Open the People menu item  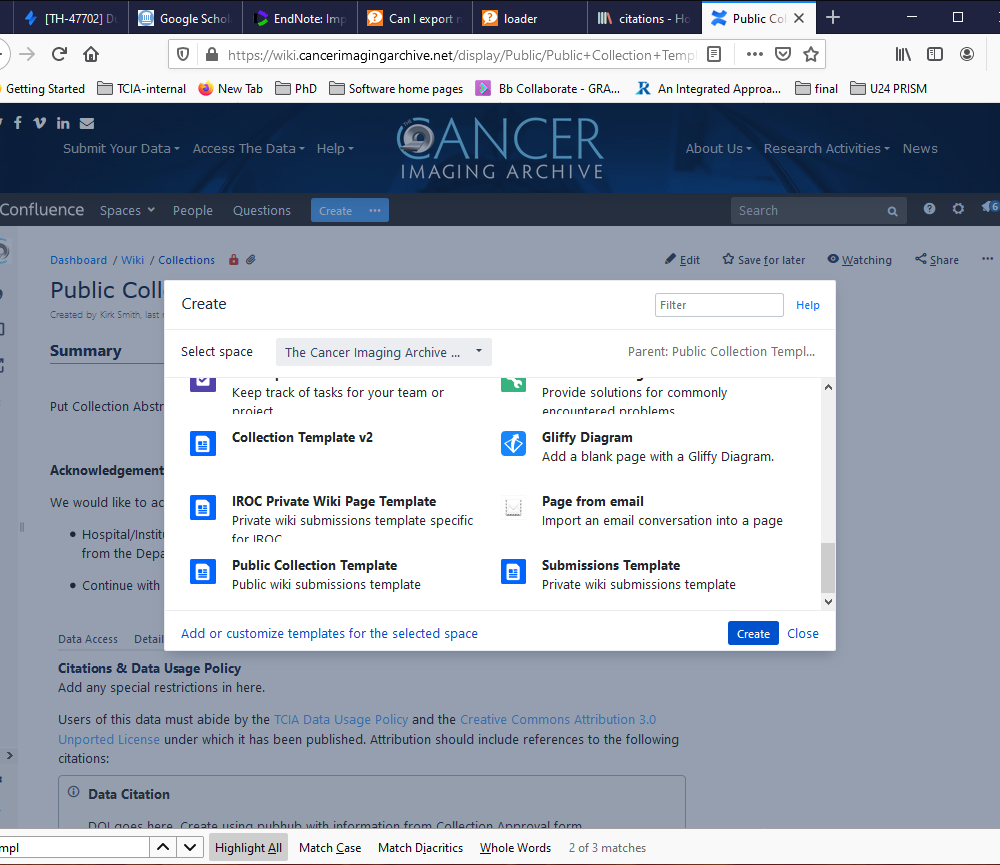click(193, 210)
